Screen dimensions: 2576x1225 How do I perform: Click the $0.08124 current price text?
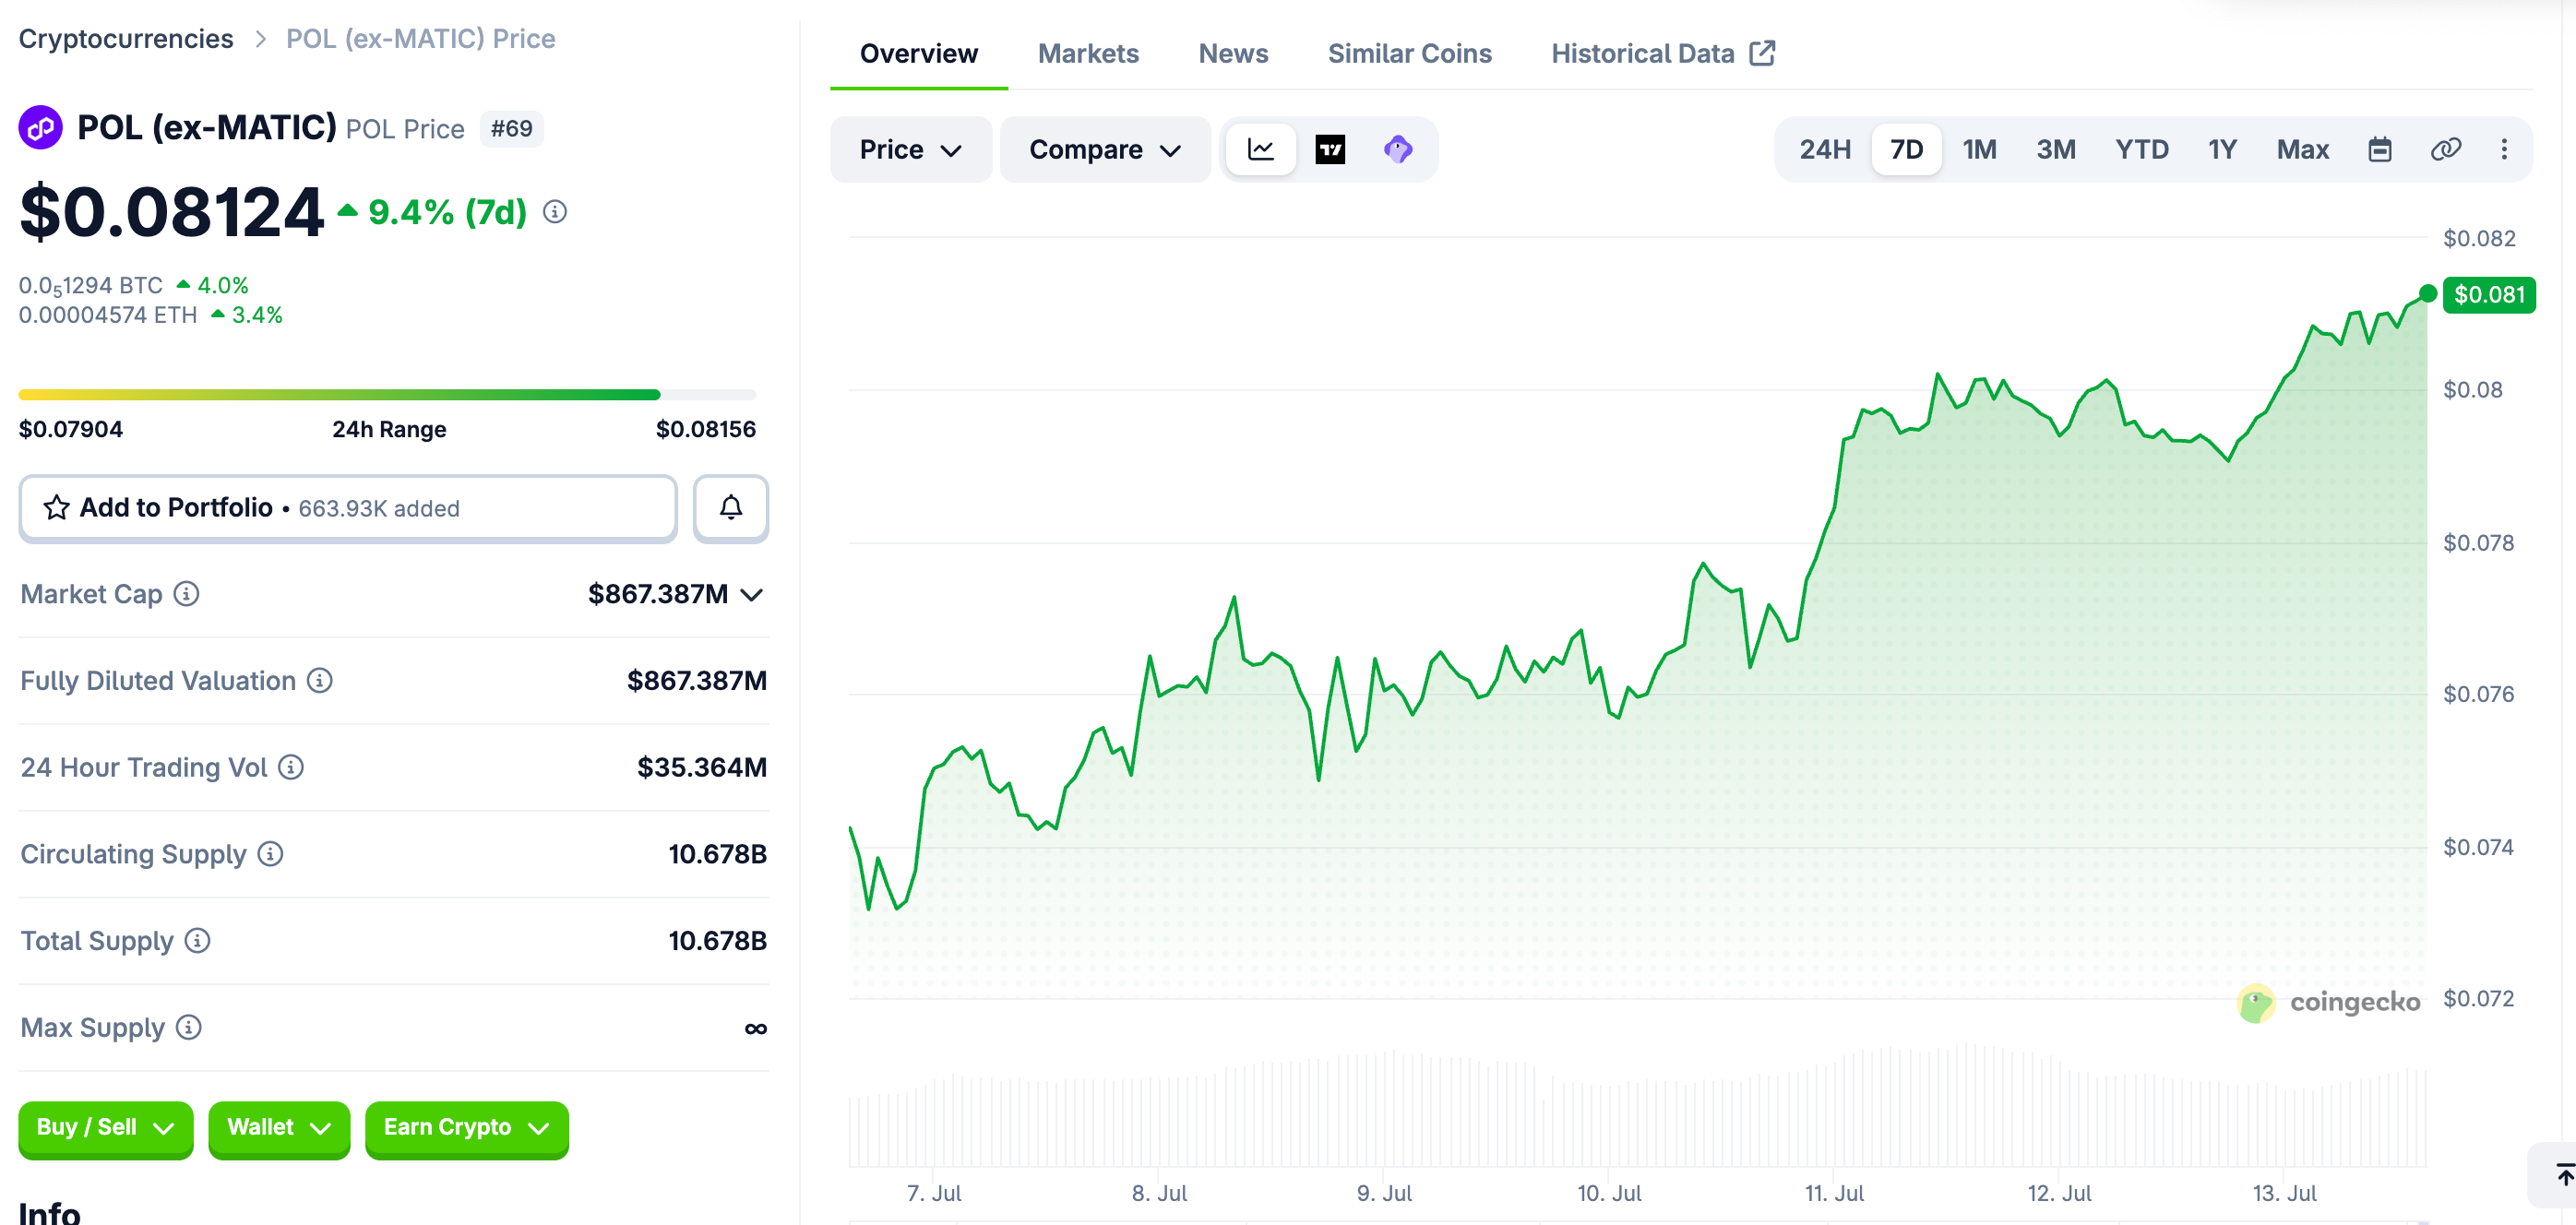[171, 212]
